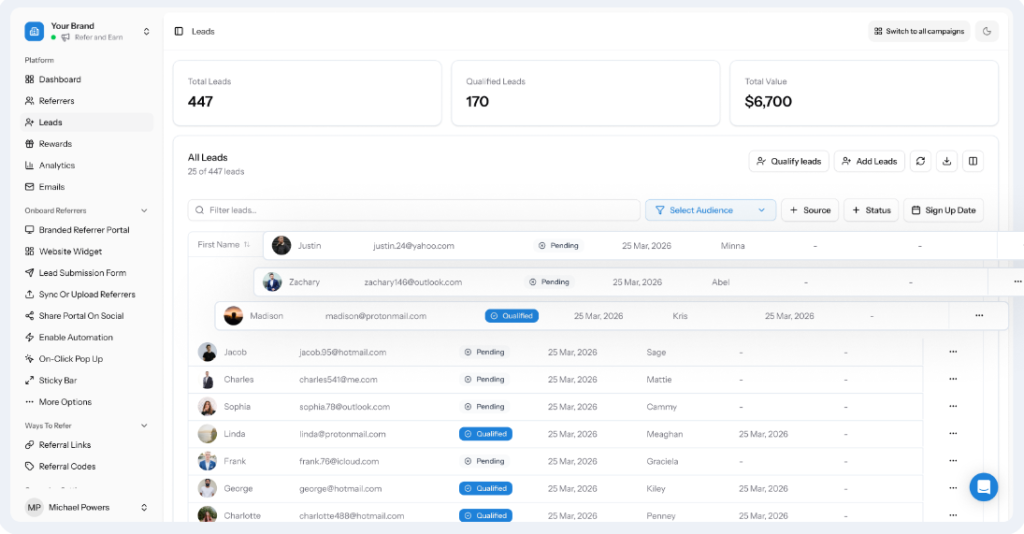Click the Qualified Leads 170 card
Viewport: 1024px width, 534px height.
coord(586,93)
